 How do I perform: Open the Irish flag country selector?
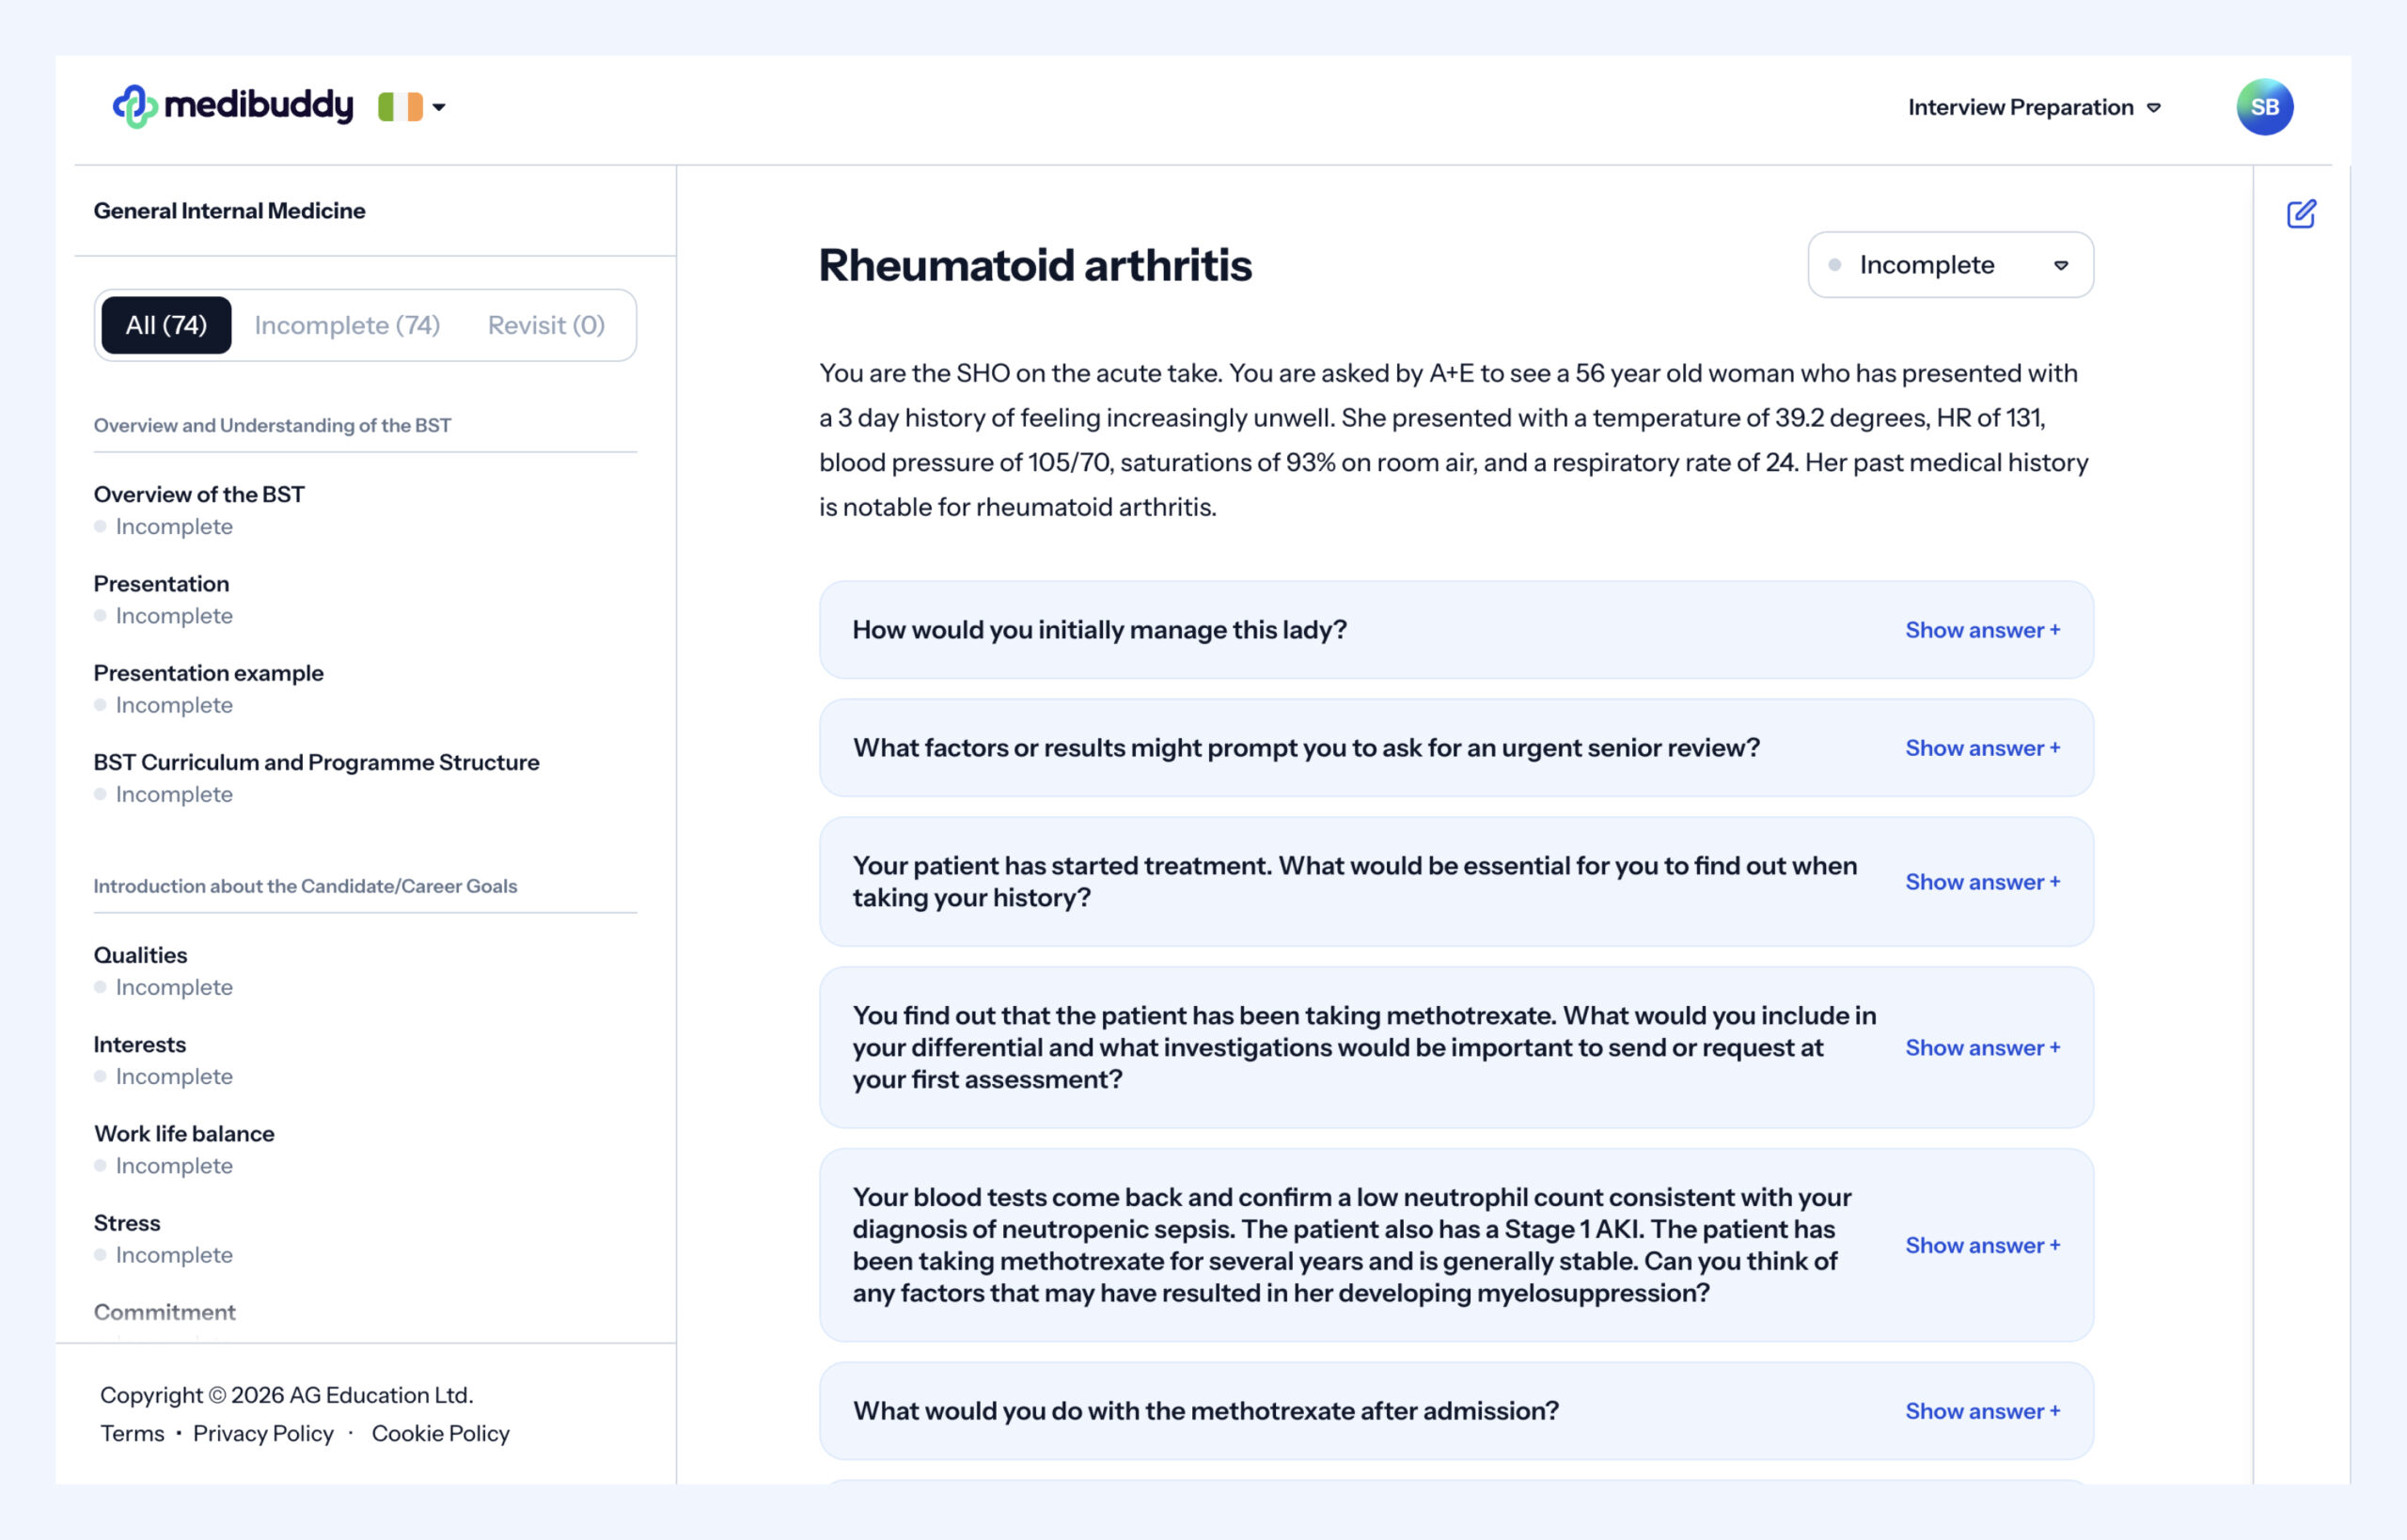pyautogui.click(x=411, y=106)
